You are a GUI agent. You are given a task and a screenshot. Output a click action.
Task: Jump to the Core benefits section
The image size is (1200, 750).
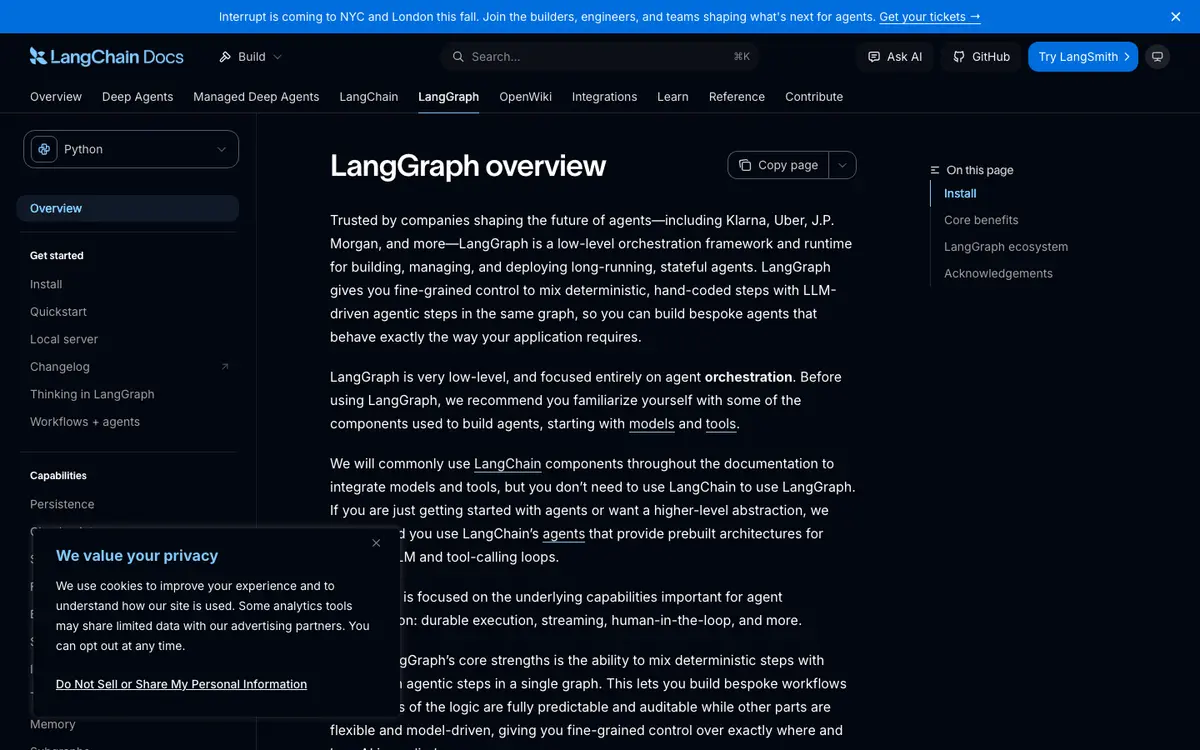981,220
